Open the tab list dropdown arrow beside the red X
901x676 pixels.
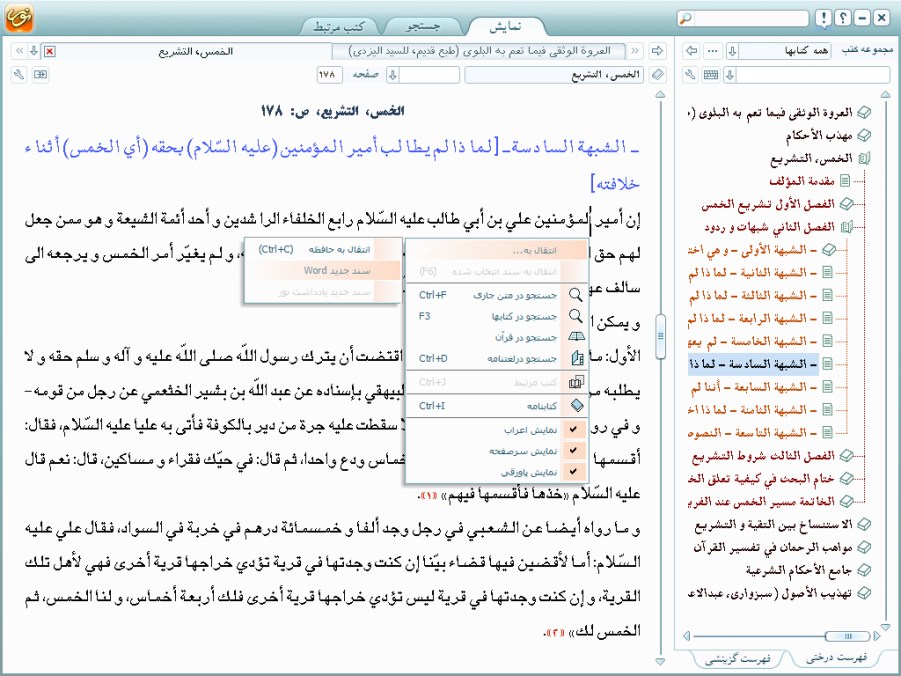click(x=34, y=52)
